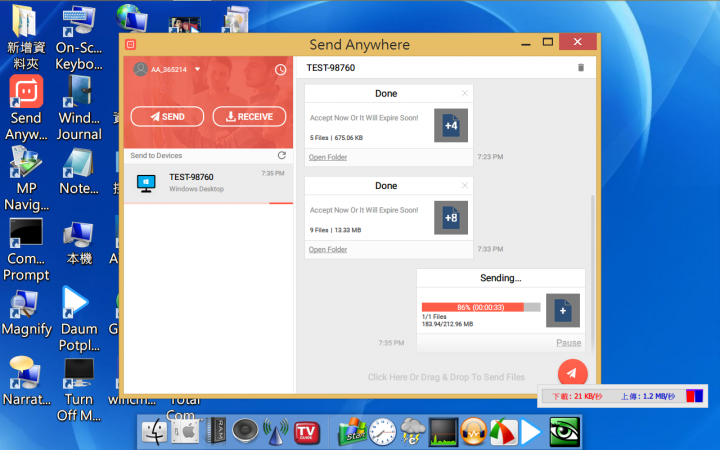Viewport: 720px width, 450px height.
Task: Open the transfer history clock icon
Action: pos(281,70)
